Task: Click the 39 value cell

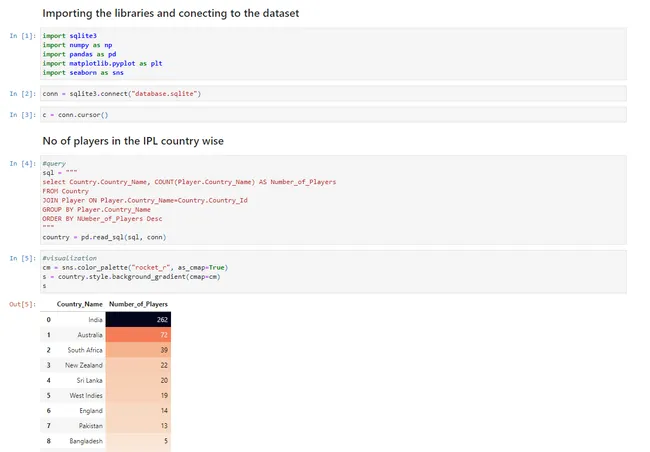Action: (138, 350)
